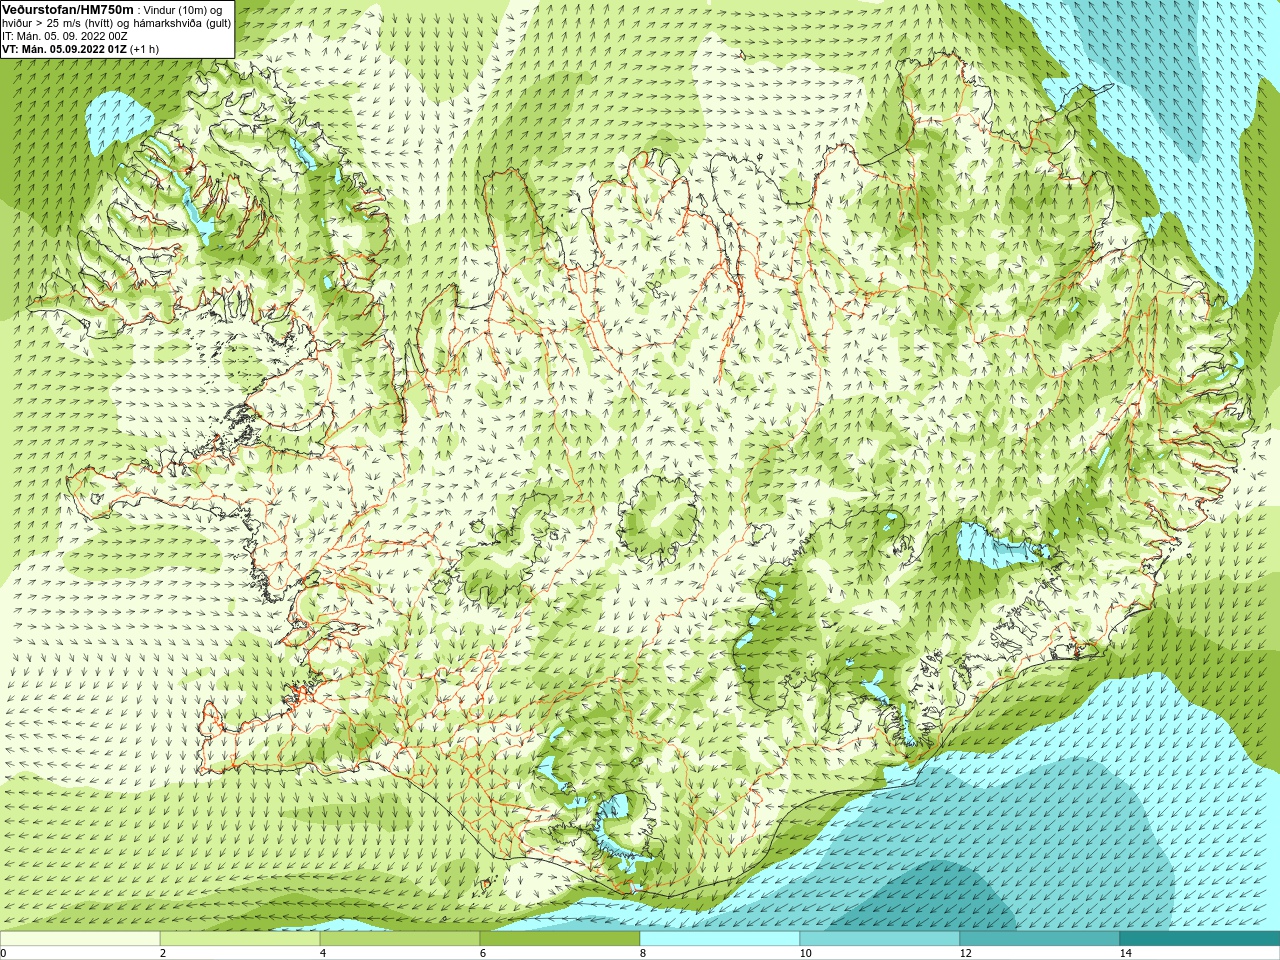Screen dimensions: 1280x960
Task: Click the 'Vindur (10m) og' label text
Action: tap(184, 10)
